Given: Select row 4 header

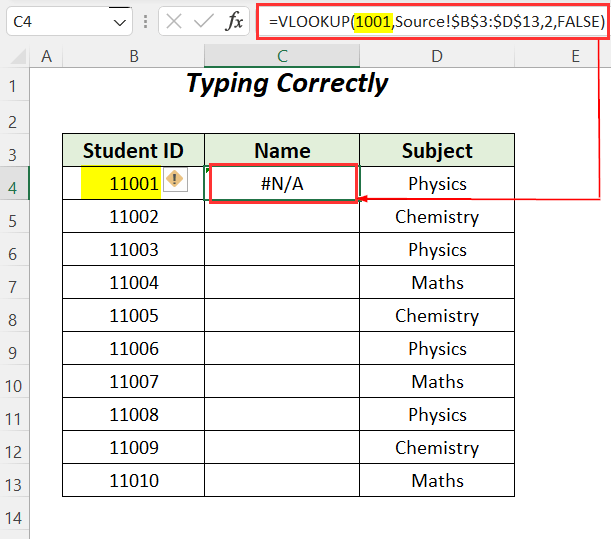Looking at the screenshot, I should [x=14, y=183].
